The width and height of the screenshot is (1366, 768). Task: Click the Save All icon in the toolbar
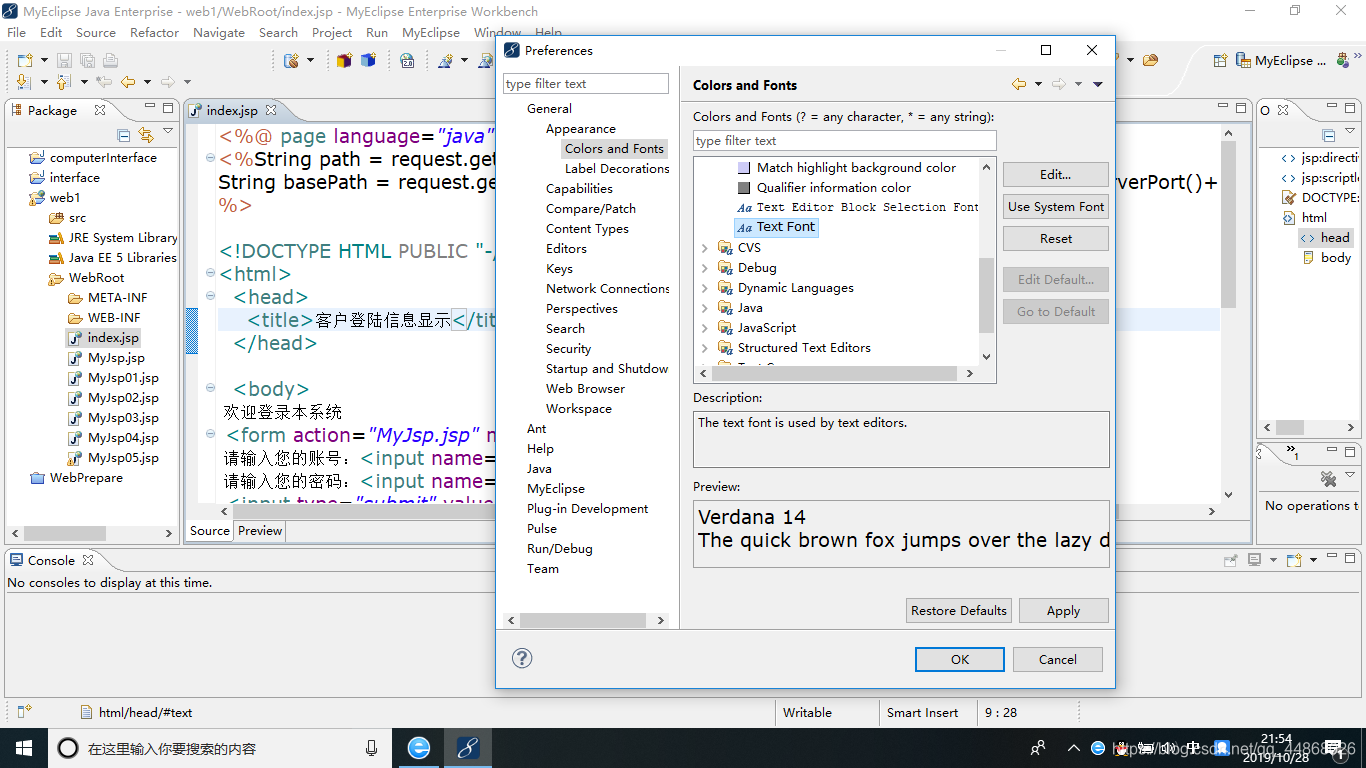[86, 61]
